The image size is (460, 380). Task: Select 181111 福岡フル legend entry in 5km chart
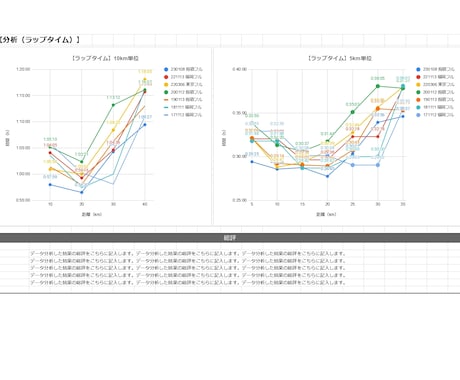(x=435, y=107)
